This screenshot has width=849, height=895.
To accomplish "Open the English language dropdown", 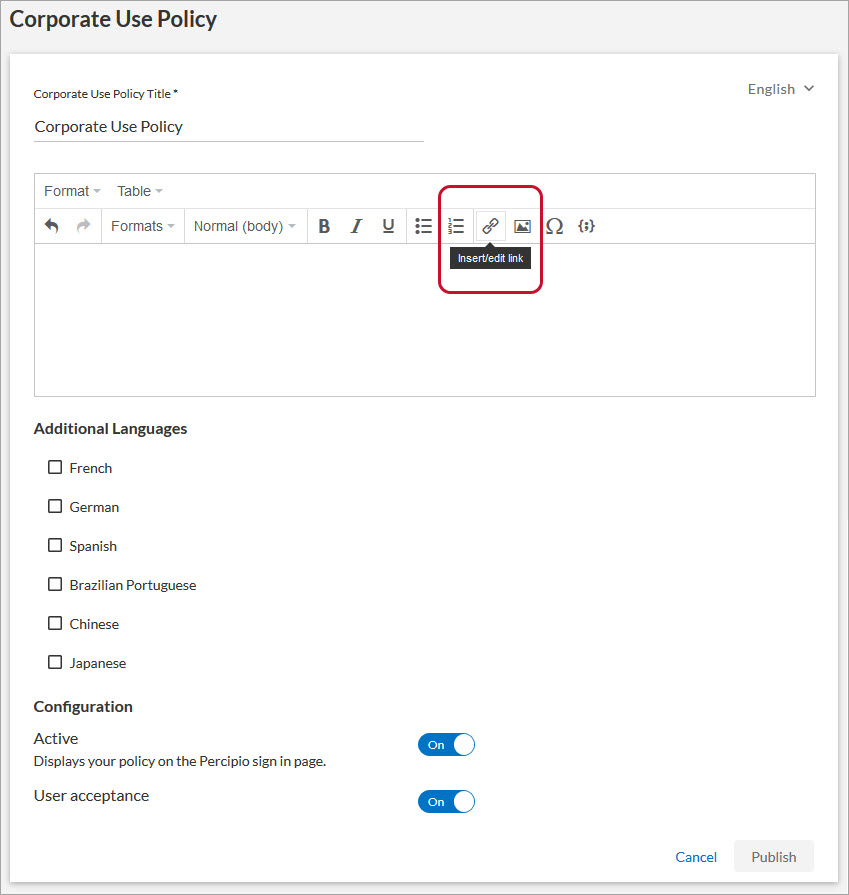I will pos(780,89).
